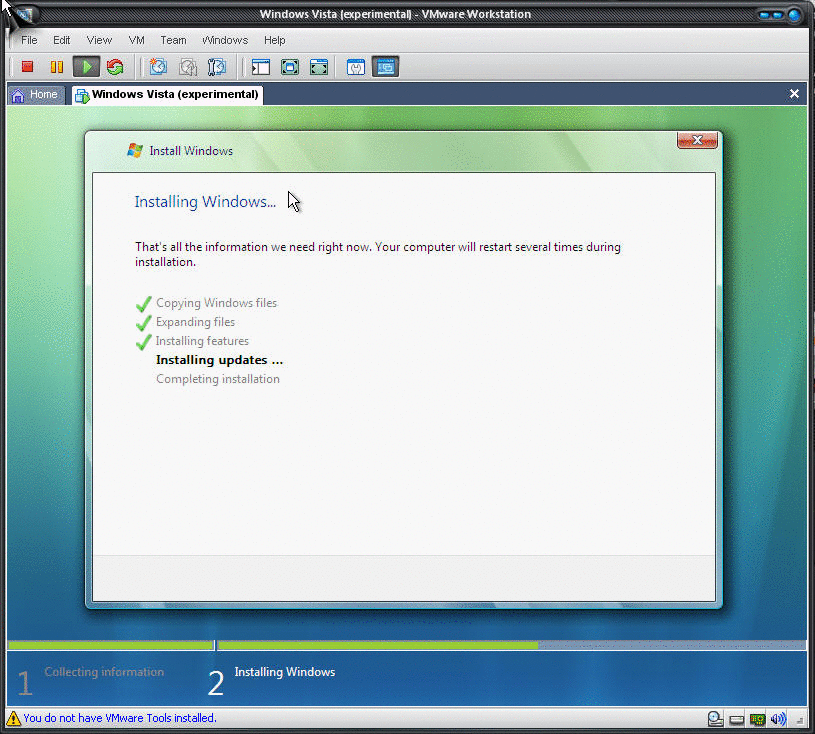Click the hard disk status bar icon
The width and height of the screenshot is (815, 734).
point(716,719)
